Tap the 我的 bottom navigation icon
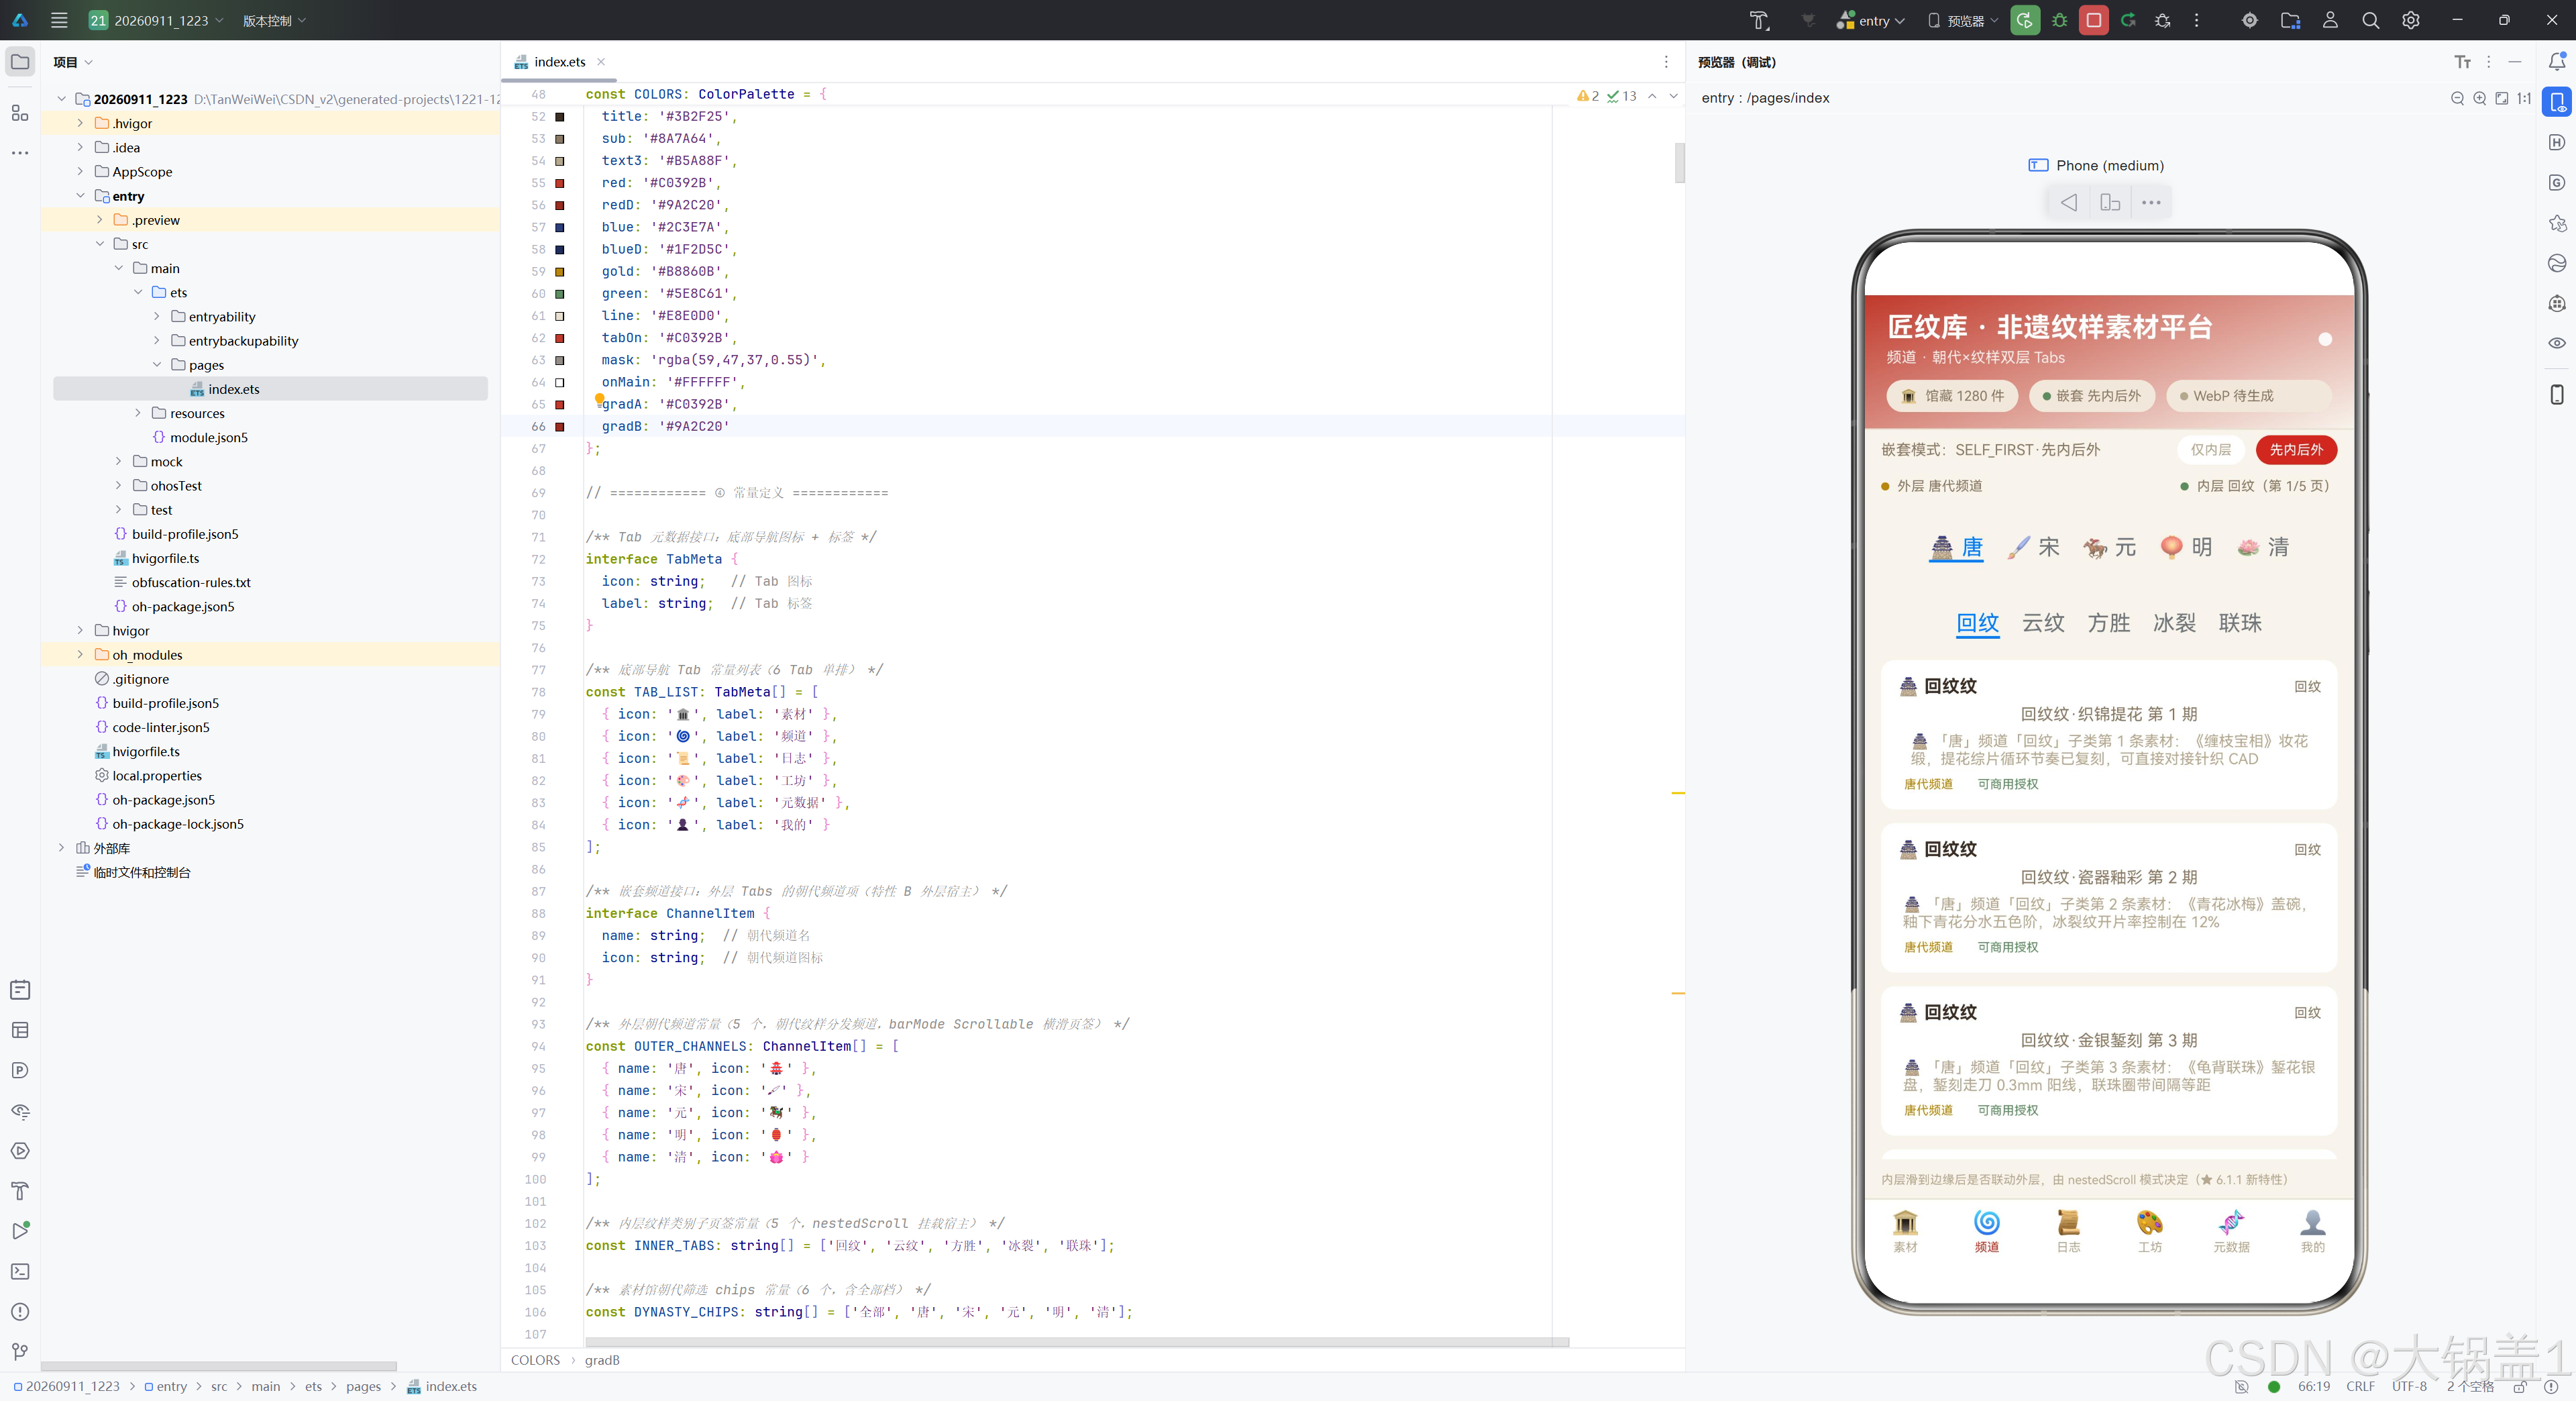Screen dimensions: 2576x1401 (x=2312, y=1231)
